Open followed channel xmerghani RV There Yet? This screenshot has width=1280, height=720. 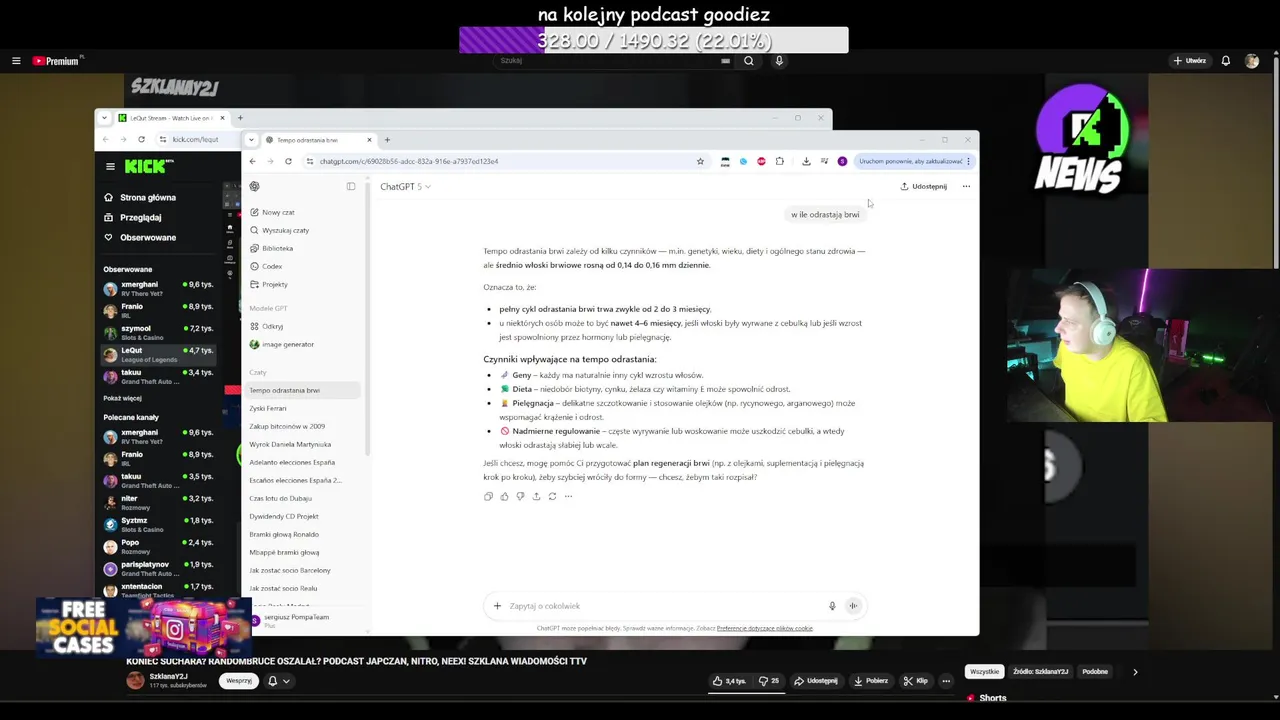tap(159, 288)
